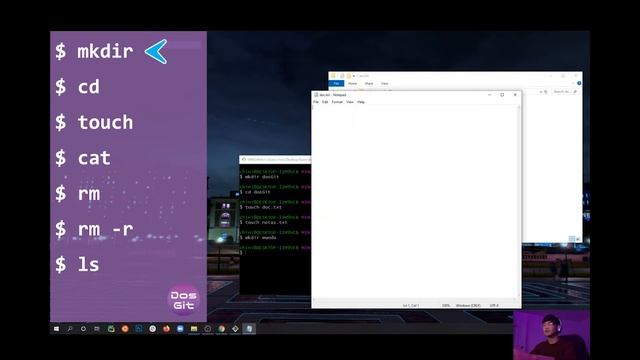Open Notepad Format menu
The height and width of the screenshot is (360, 640).
click(337, 102)
